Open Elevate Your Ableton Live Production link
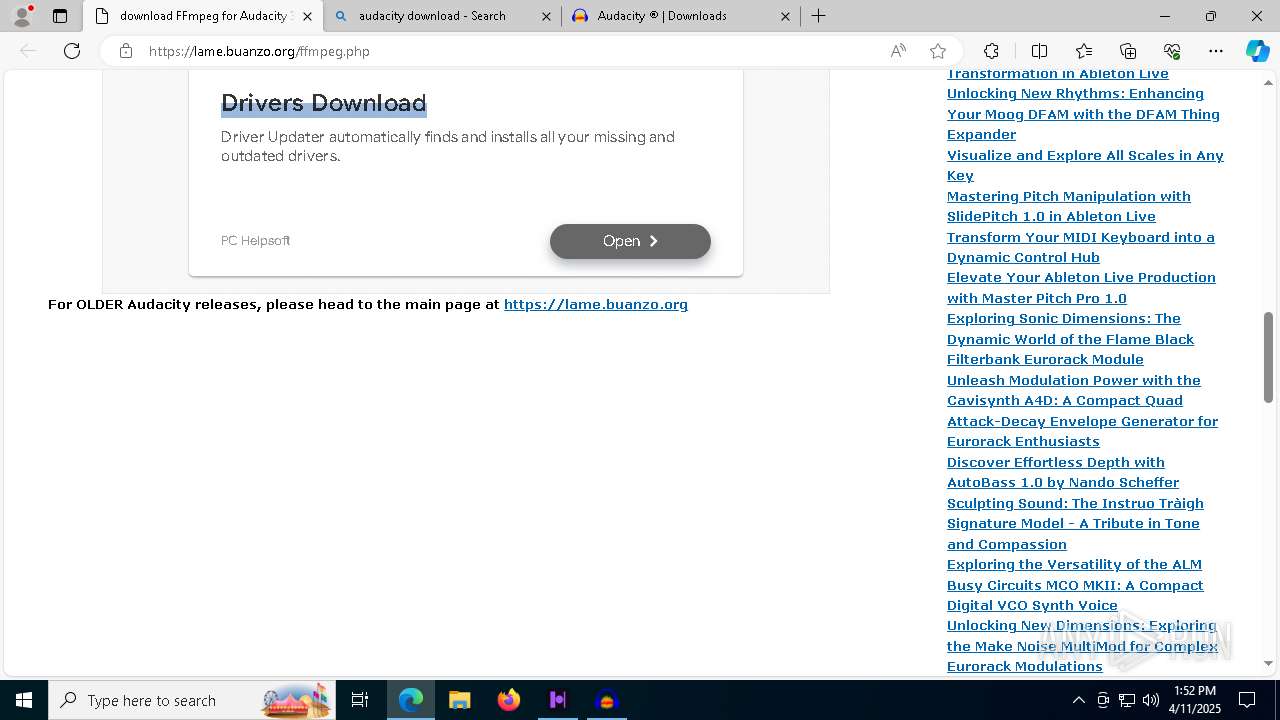The height and width of the screenshot is (720, 1280). coord(1081,288)
